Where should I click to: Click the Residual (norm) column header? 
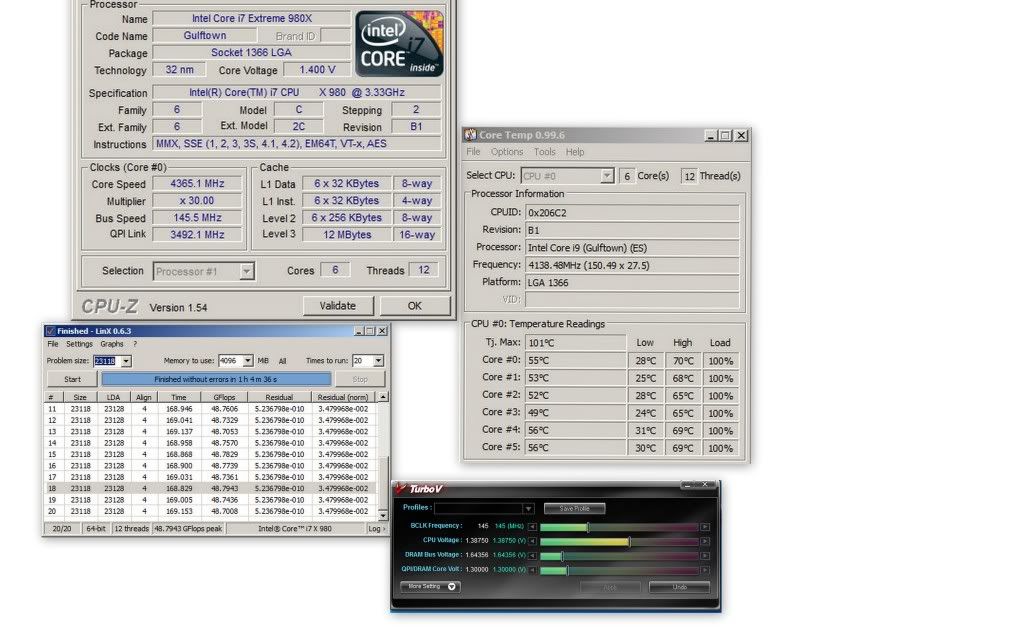point(343,397)
